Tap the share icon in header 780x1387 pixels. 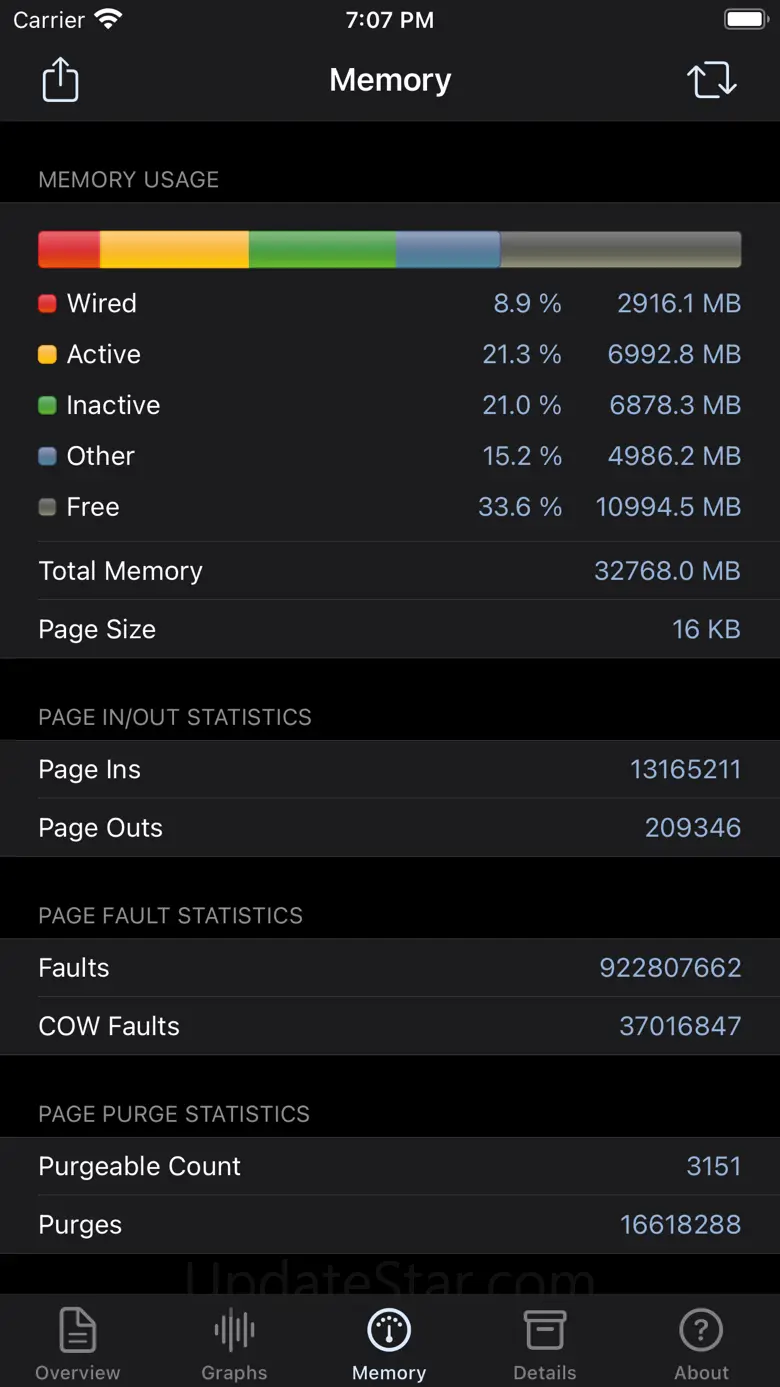tap(60, 80)
